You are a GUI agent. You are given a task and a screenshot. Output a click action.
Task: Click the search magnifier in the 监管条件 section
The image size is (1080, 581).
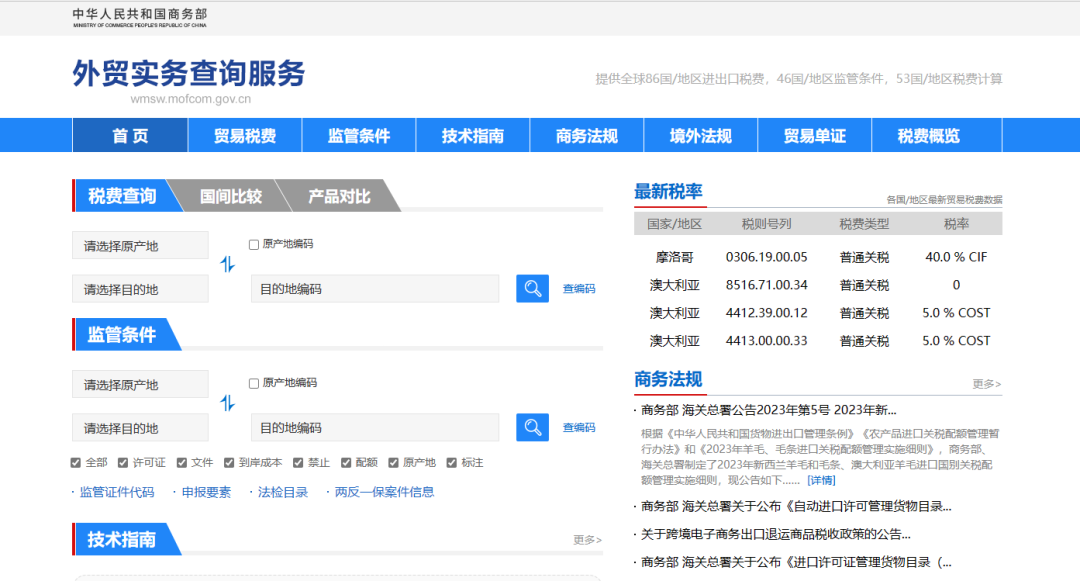tap(532, 427)
